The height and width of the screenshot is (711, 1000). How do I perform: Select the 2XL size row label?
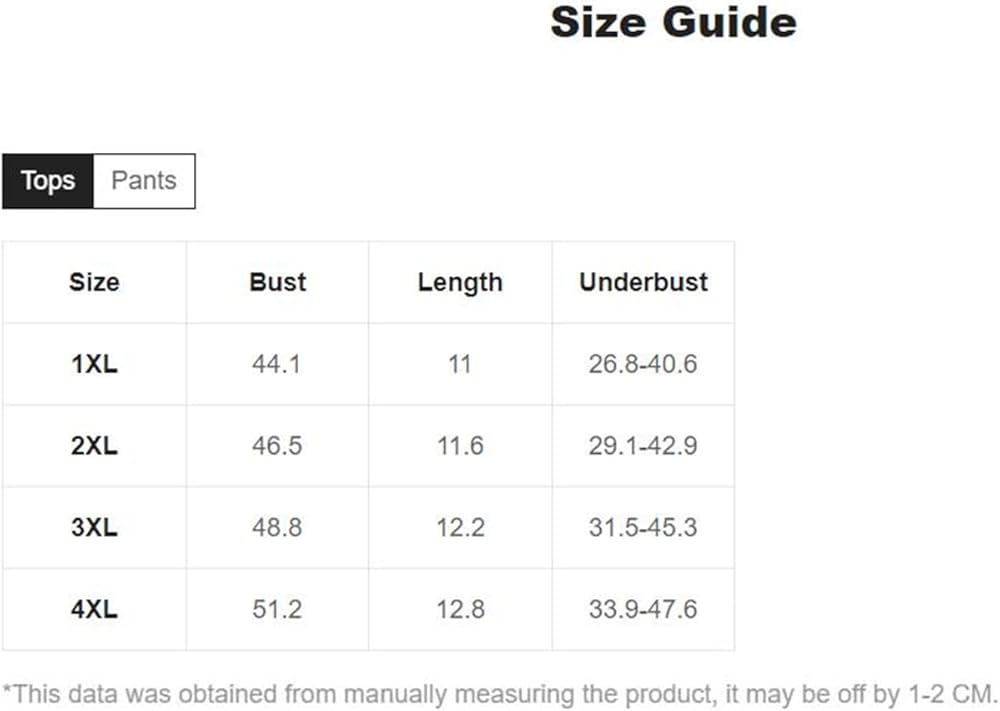(x=94, y=446)
